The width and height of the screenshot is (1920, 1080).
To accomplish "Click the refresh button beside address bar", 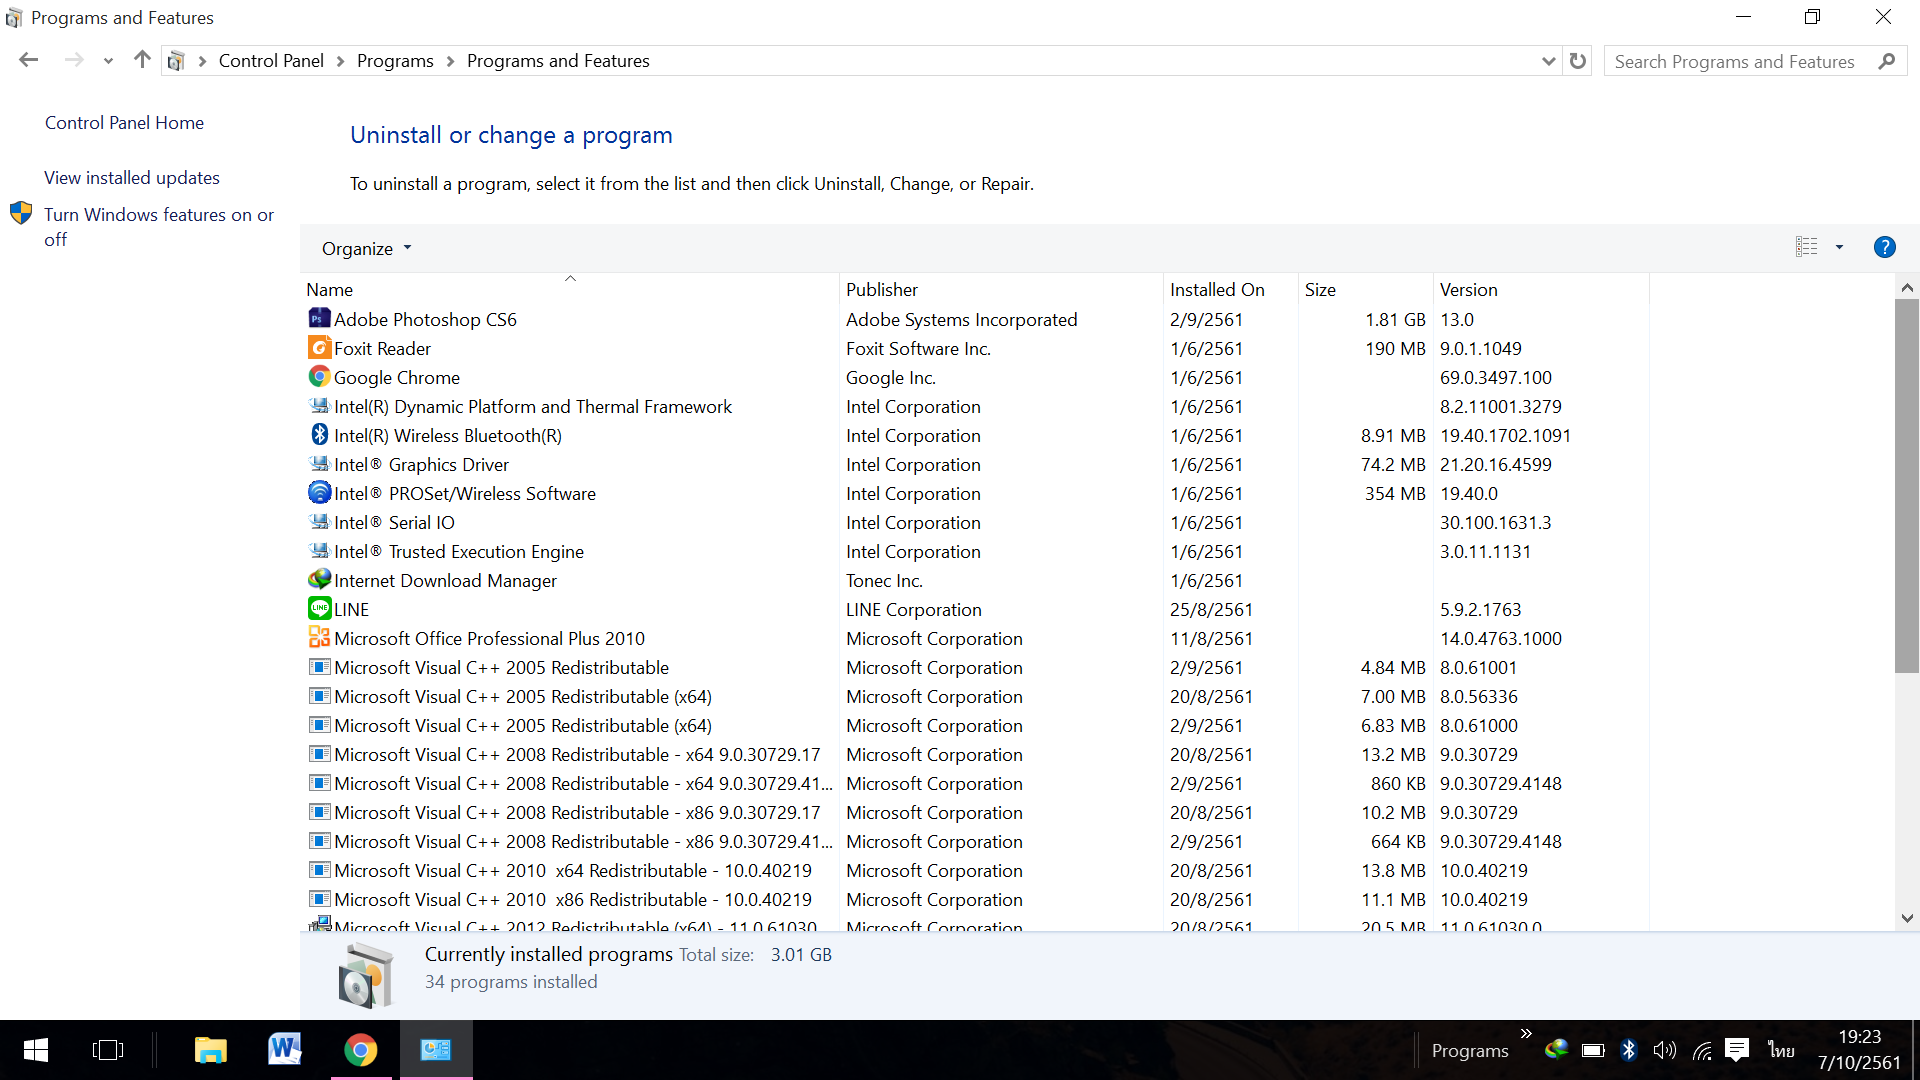I will click(1578, 61).
